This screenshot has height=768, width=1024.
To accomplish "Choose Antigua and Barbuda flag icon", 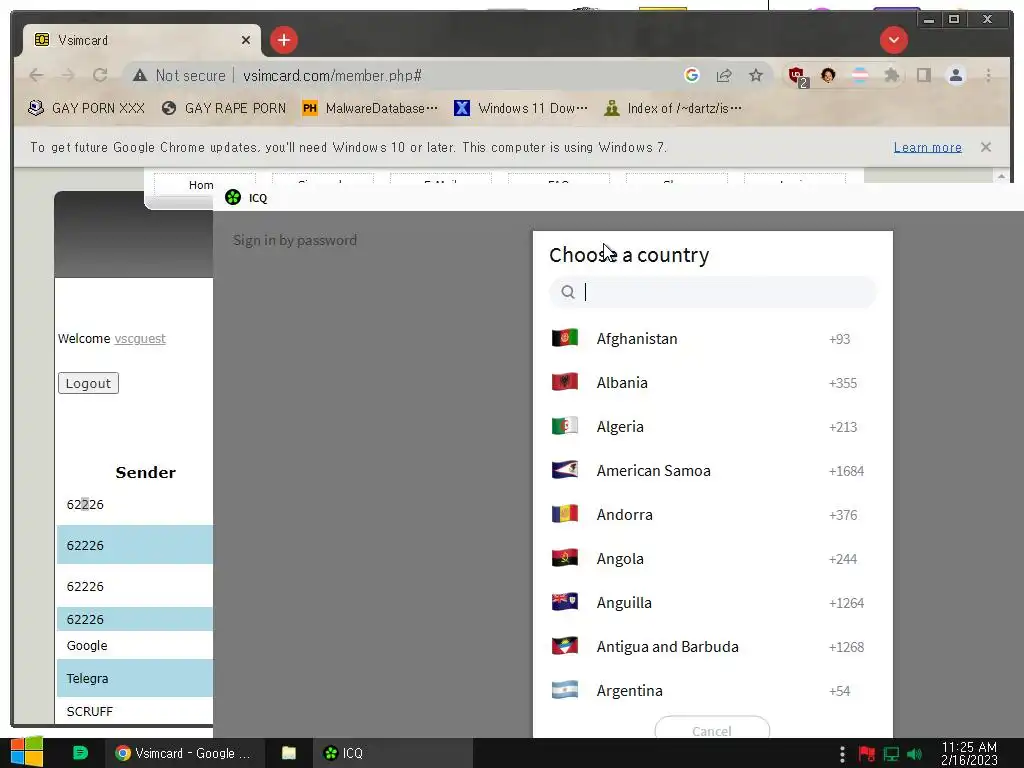I will tap(565, 647).
